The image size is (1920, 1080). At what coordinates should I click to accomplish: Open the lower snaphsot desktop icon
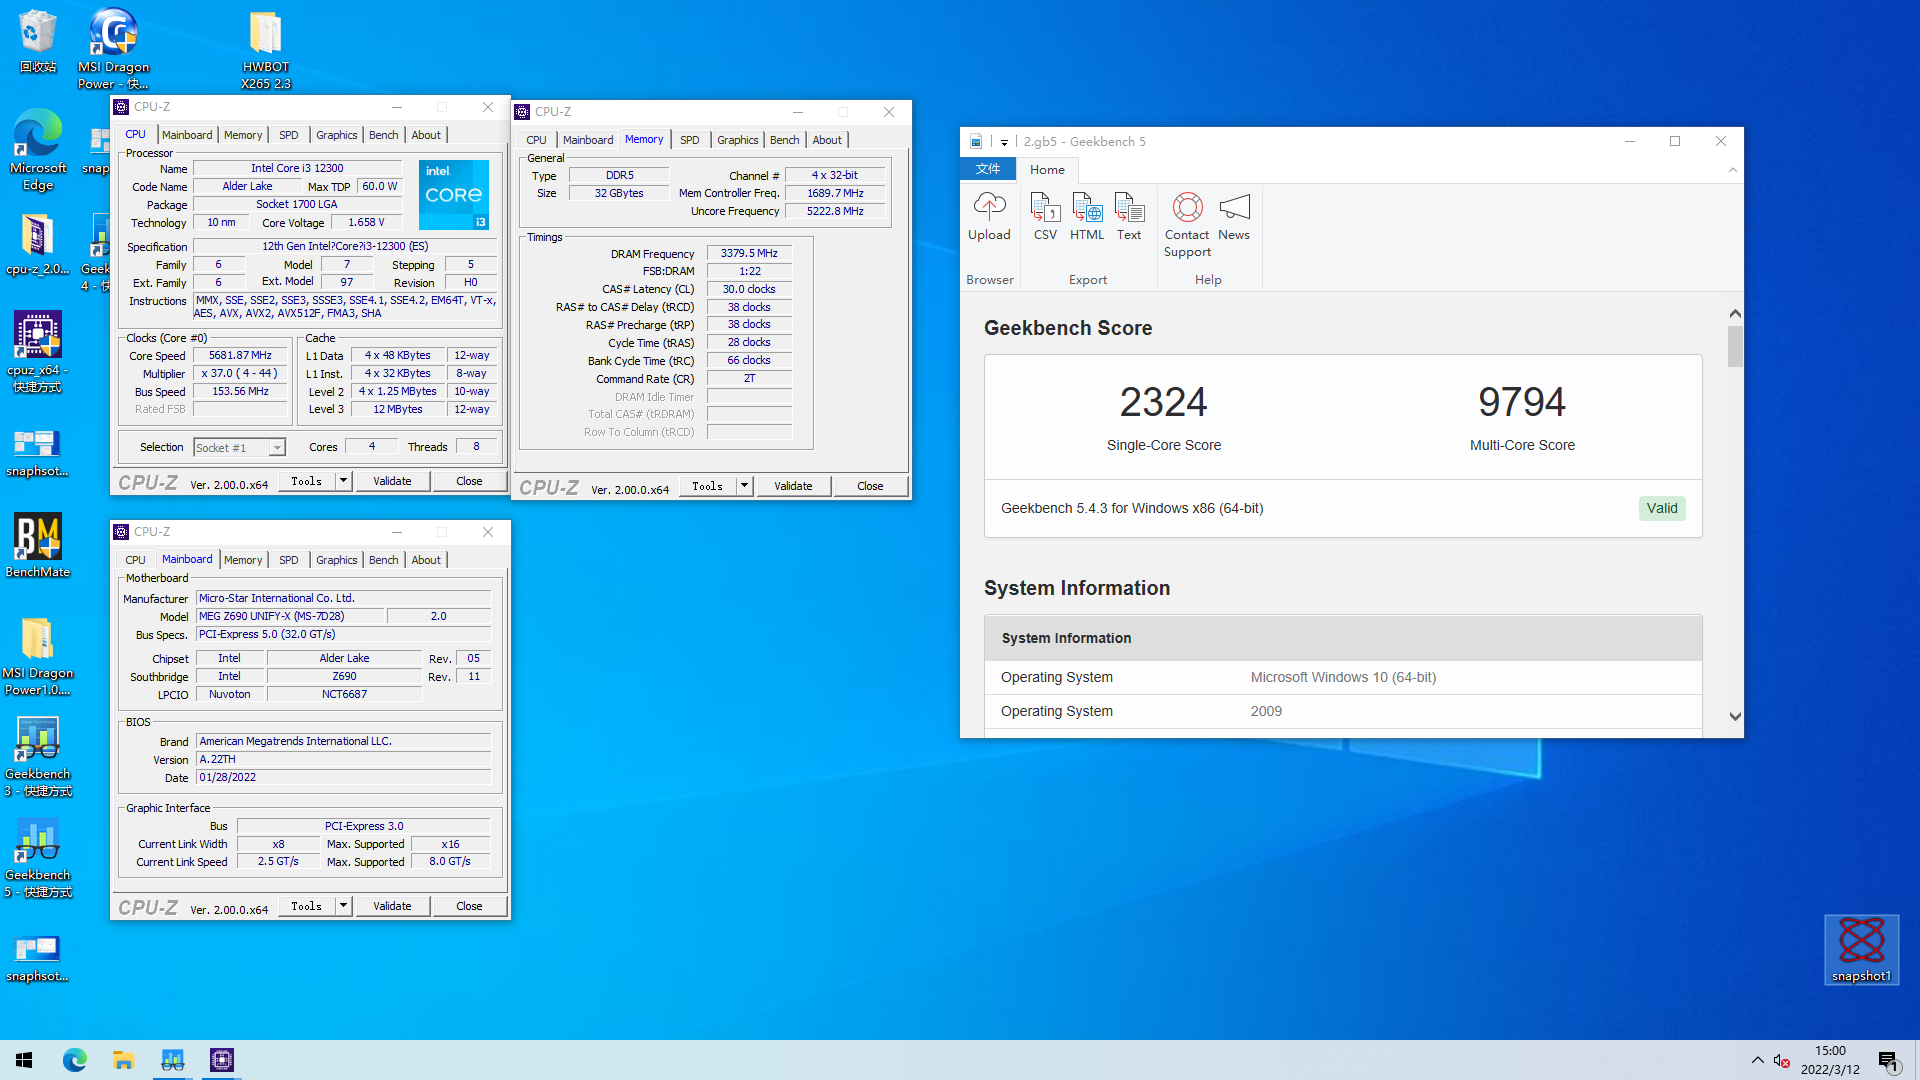pos(38,957)
